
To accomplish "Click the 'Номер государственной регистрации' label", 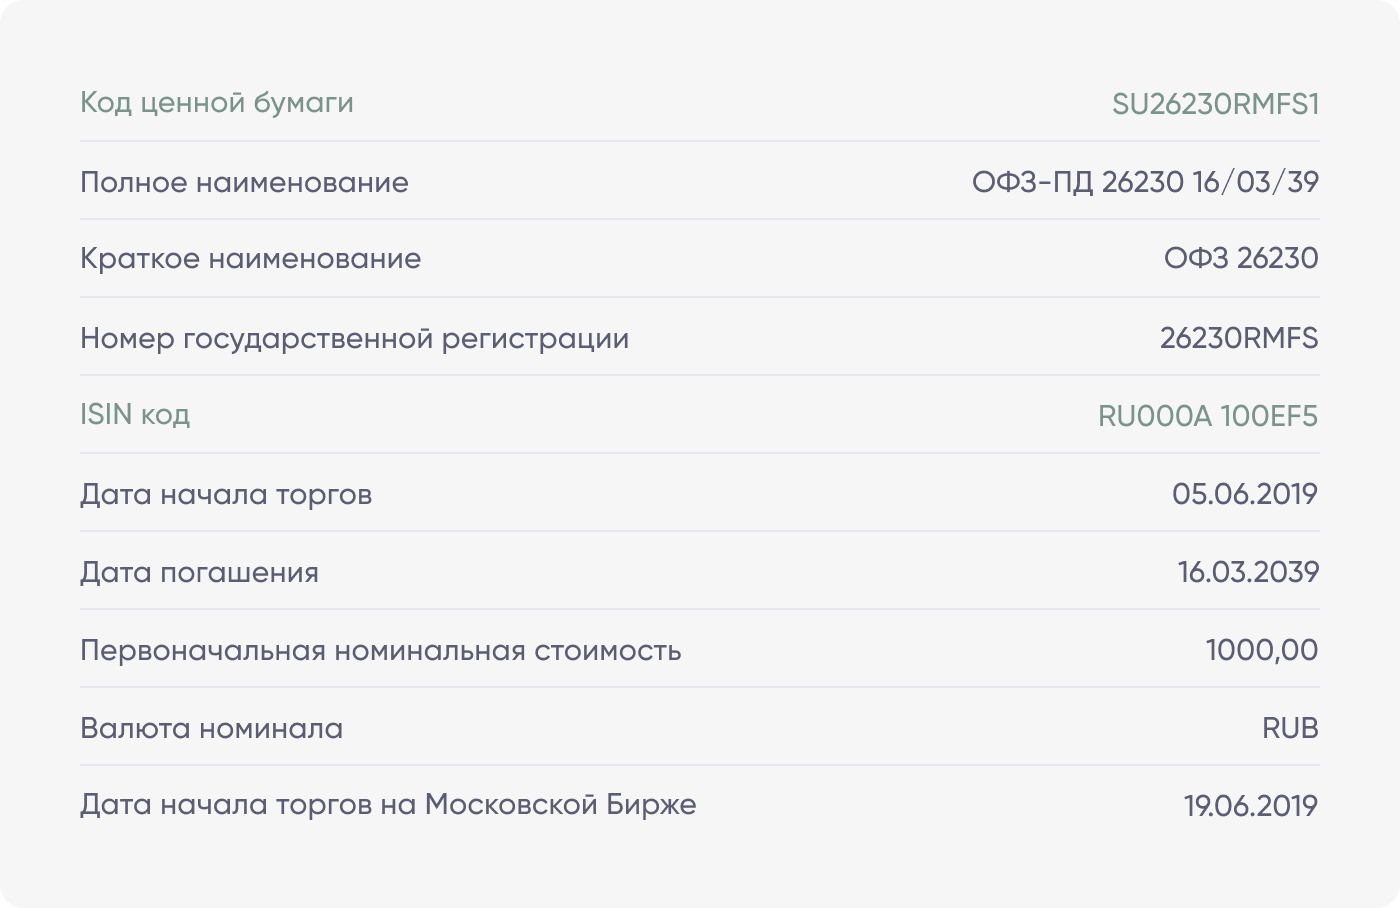I will pyautogui.click(x=354, y=338).
